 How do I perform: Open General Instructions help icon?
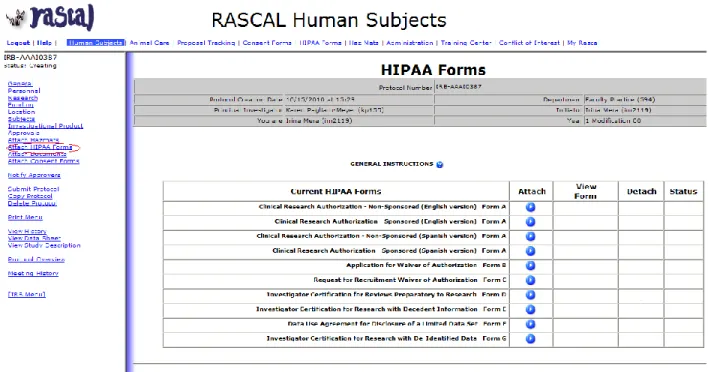tap(440, 164)
